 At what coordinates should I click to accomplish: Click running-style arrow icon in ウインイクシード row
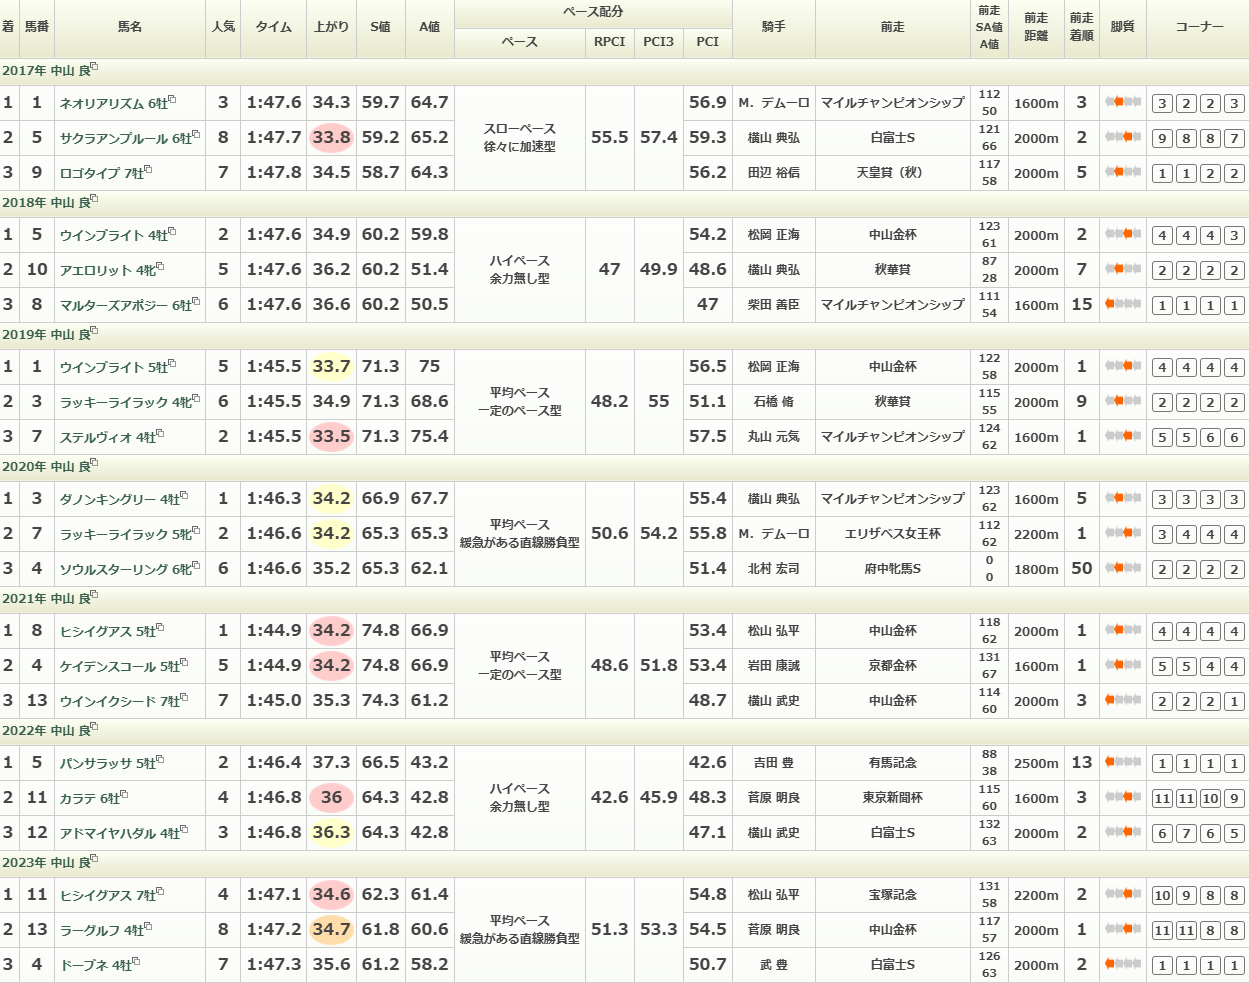click(1110, 700)
